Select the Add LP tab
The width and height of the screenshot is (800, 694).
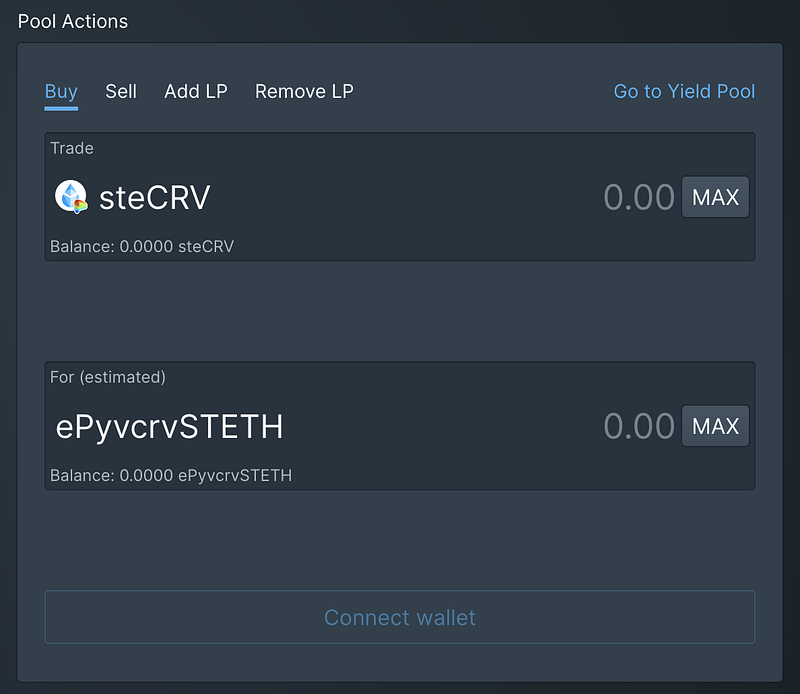pos(196,91)
